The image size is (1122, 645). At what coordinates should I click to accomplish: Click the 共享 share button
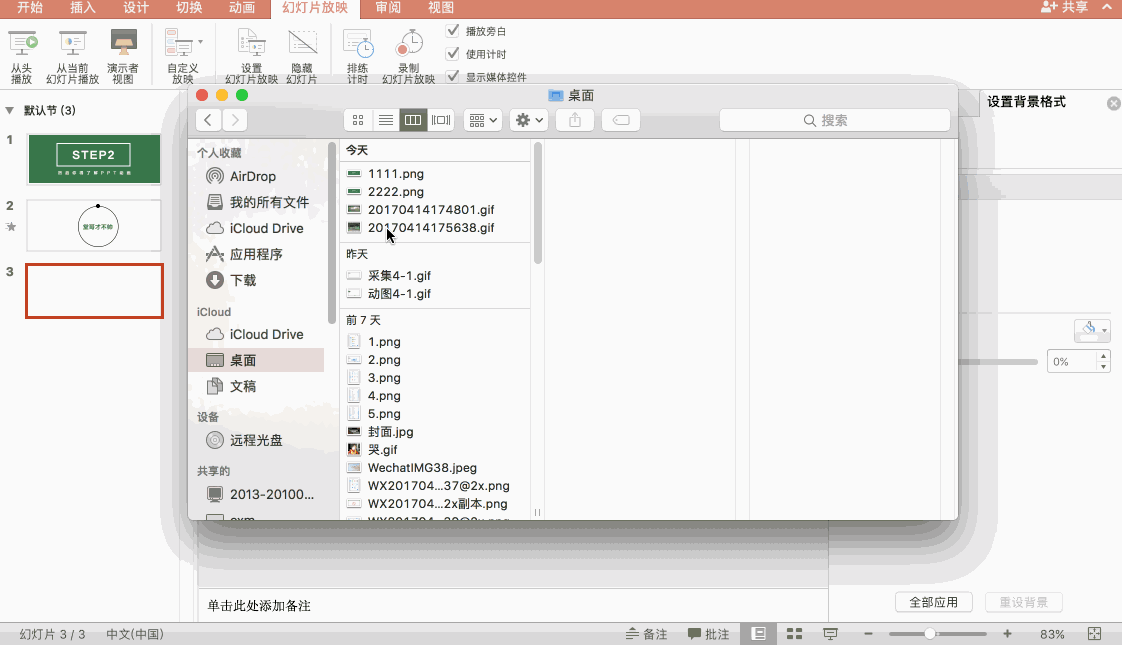pyautogui.click(x=1064, y=7)
